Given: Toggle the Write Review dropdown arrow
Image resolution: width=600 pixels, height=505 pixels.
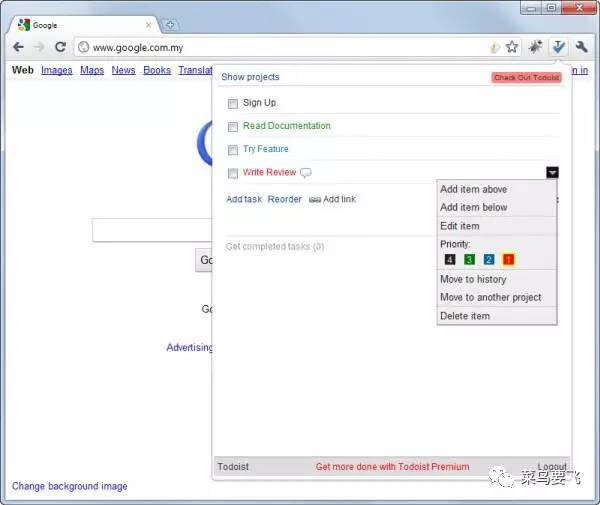Looking at the screenshot, I should [552, 173].
